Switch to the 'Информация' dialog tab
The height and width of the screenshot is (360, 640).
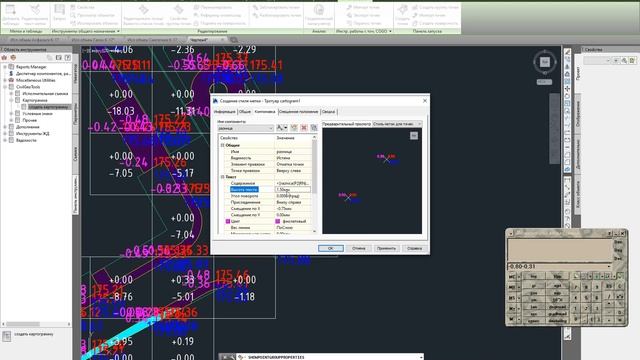(x=225, y=111)
